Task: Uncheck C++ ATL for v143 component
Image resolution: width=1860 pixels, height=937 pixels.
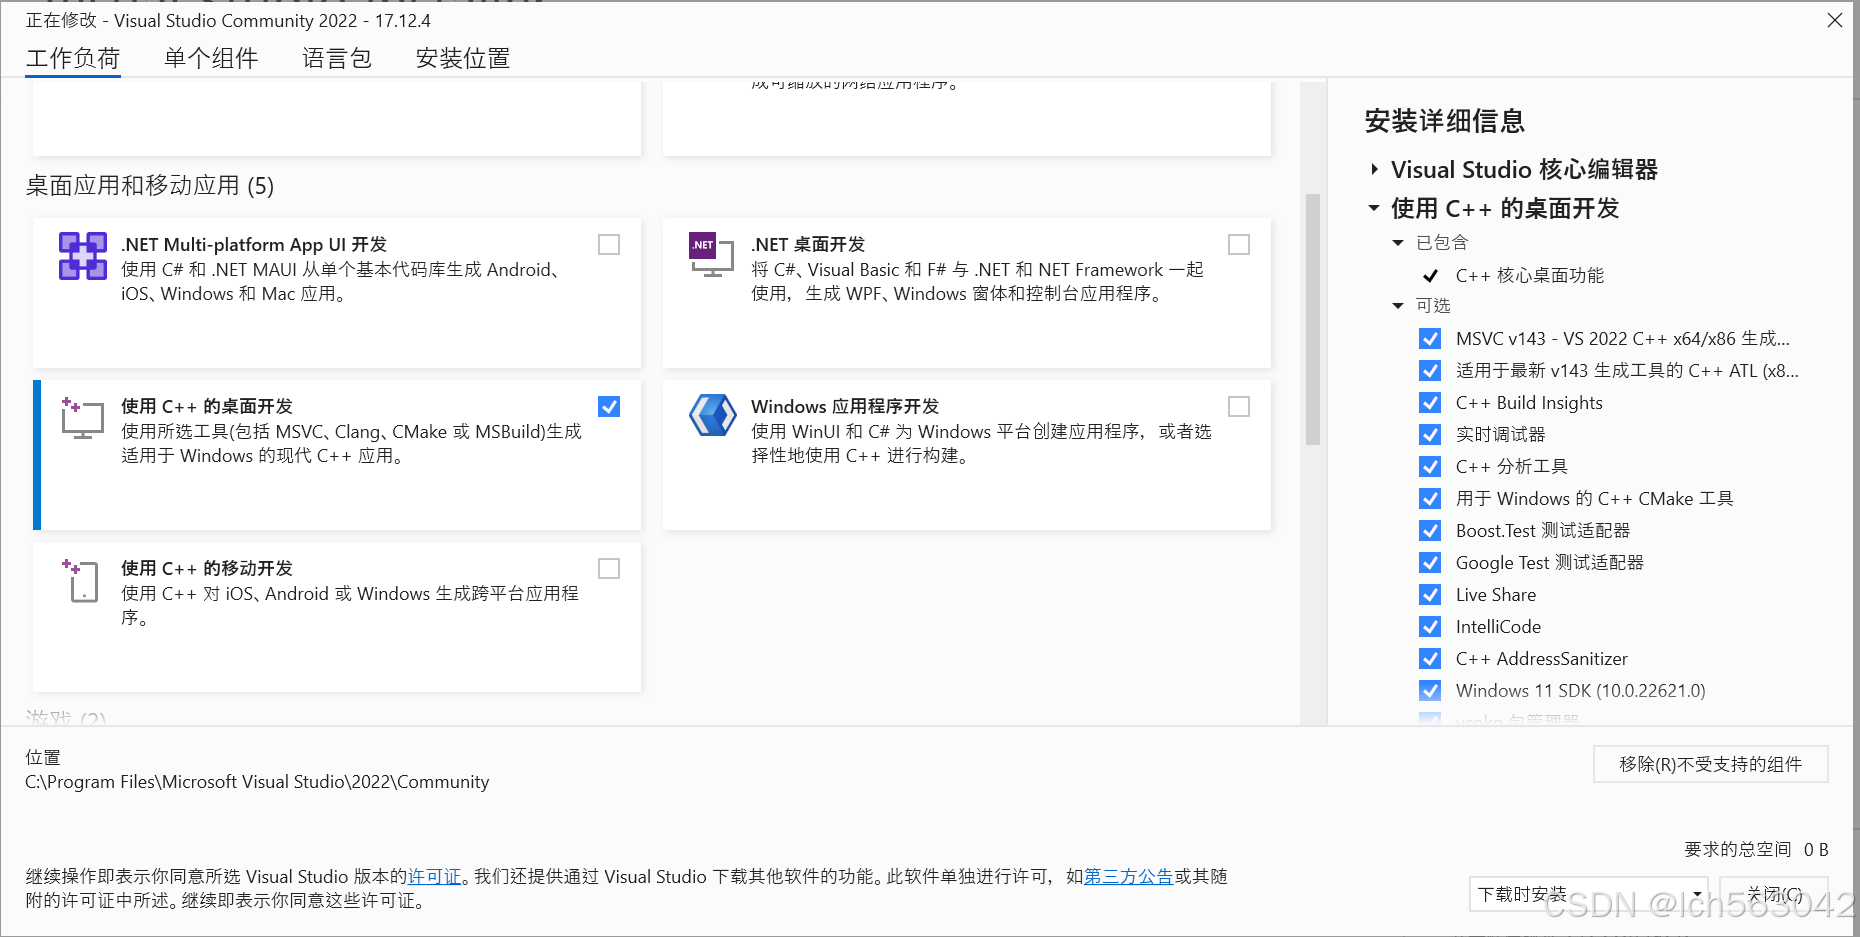Action: pos(1431,371)
